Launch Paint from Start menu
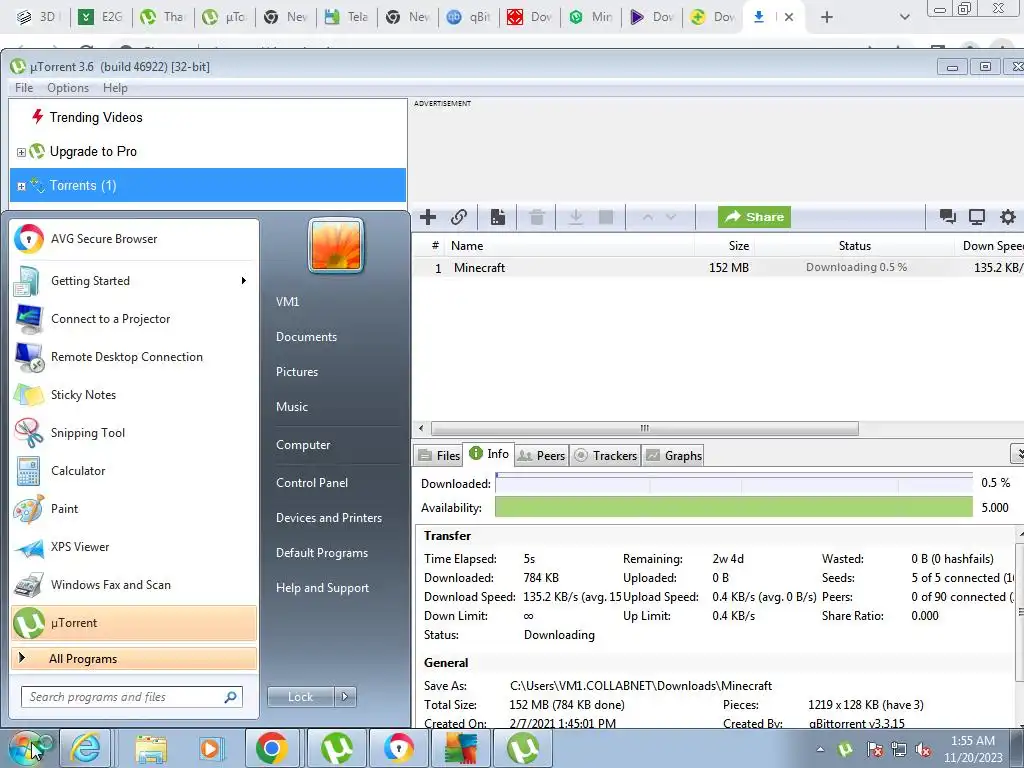The image size is (1024, 768). click(x=134, y=509)
